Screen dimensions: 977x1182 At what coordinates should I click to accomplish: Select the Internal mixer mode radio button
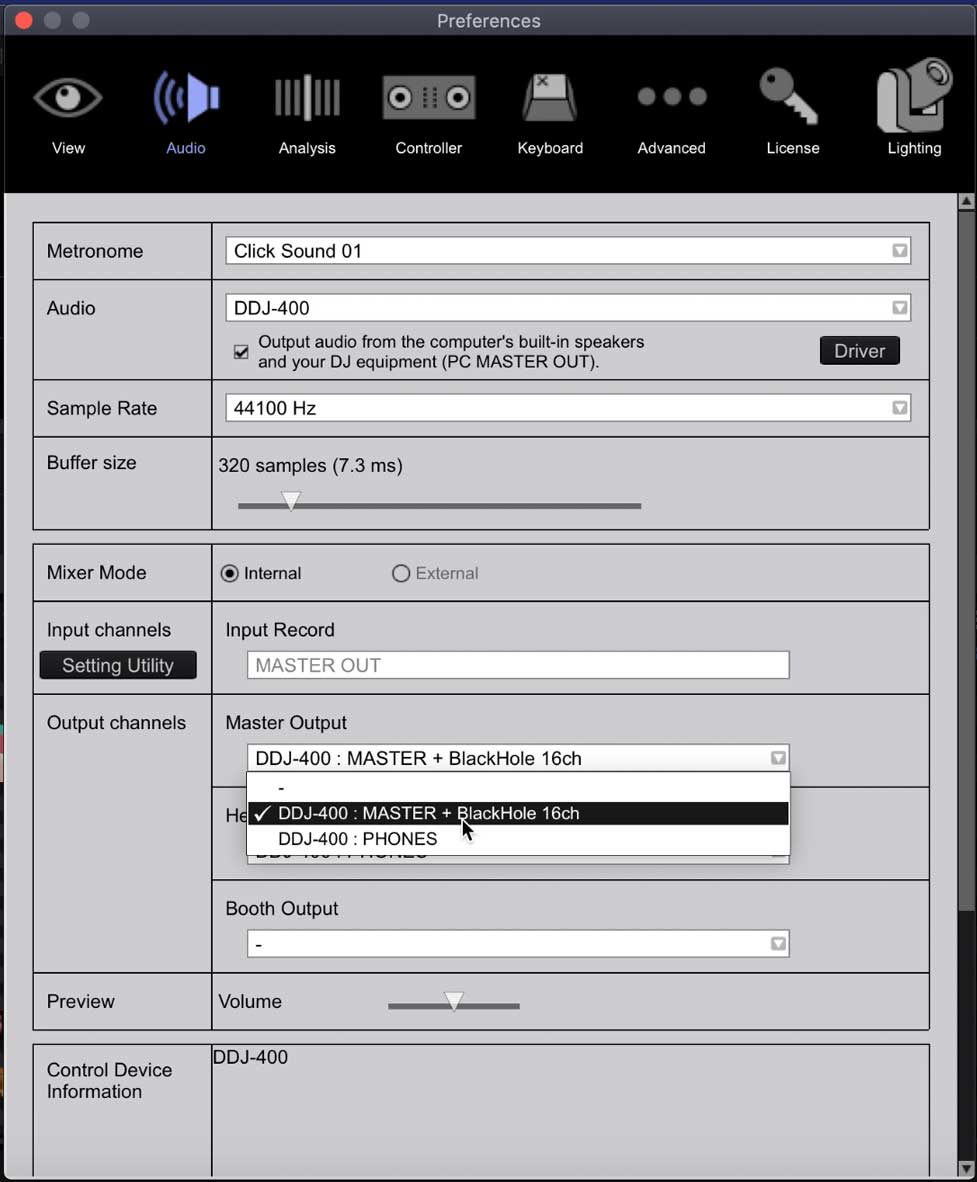pos(230,573)
